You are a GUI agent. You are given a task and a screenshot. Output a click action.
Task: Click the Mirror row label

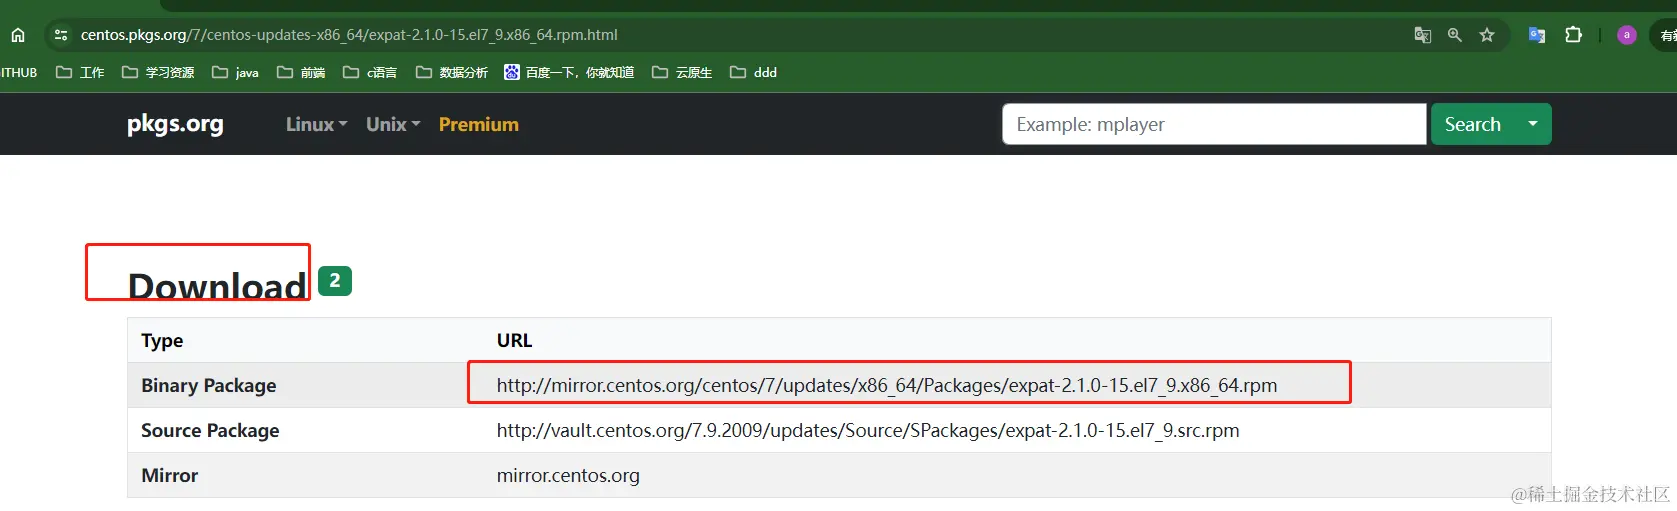pos(169,475)
